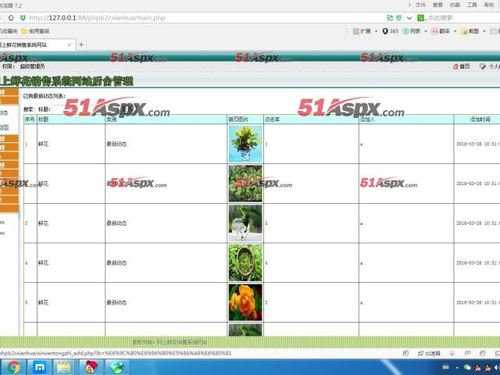Click the homepage link in admin header

point(461,67)
